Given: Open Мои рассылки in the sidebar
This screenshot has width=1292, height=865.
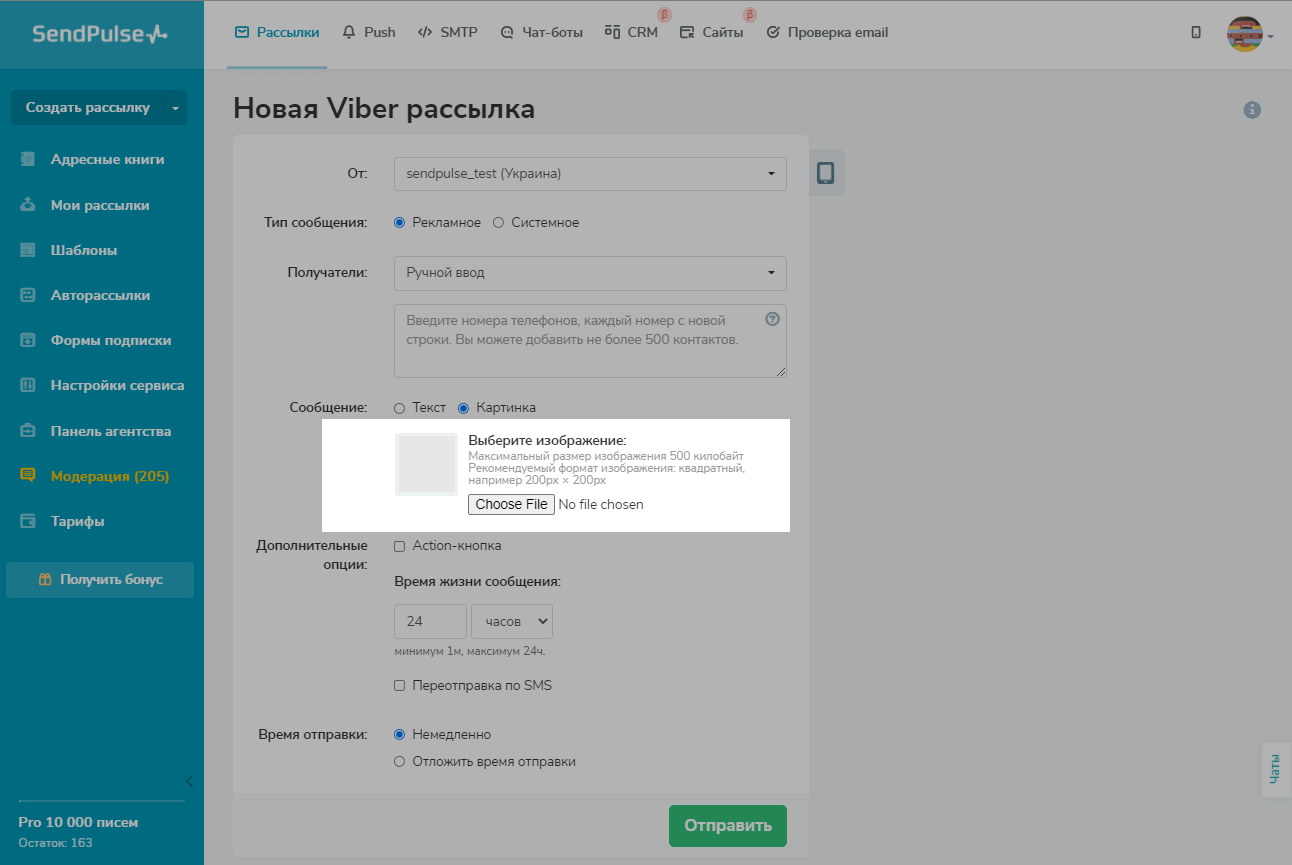Looking at the screenshot, I should (100, 205).
